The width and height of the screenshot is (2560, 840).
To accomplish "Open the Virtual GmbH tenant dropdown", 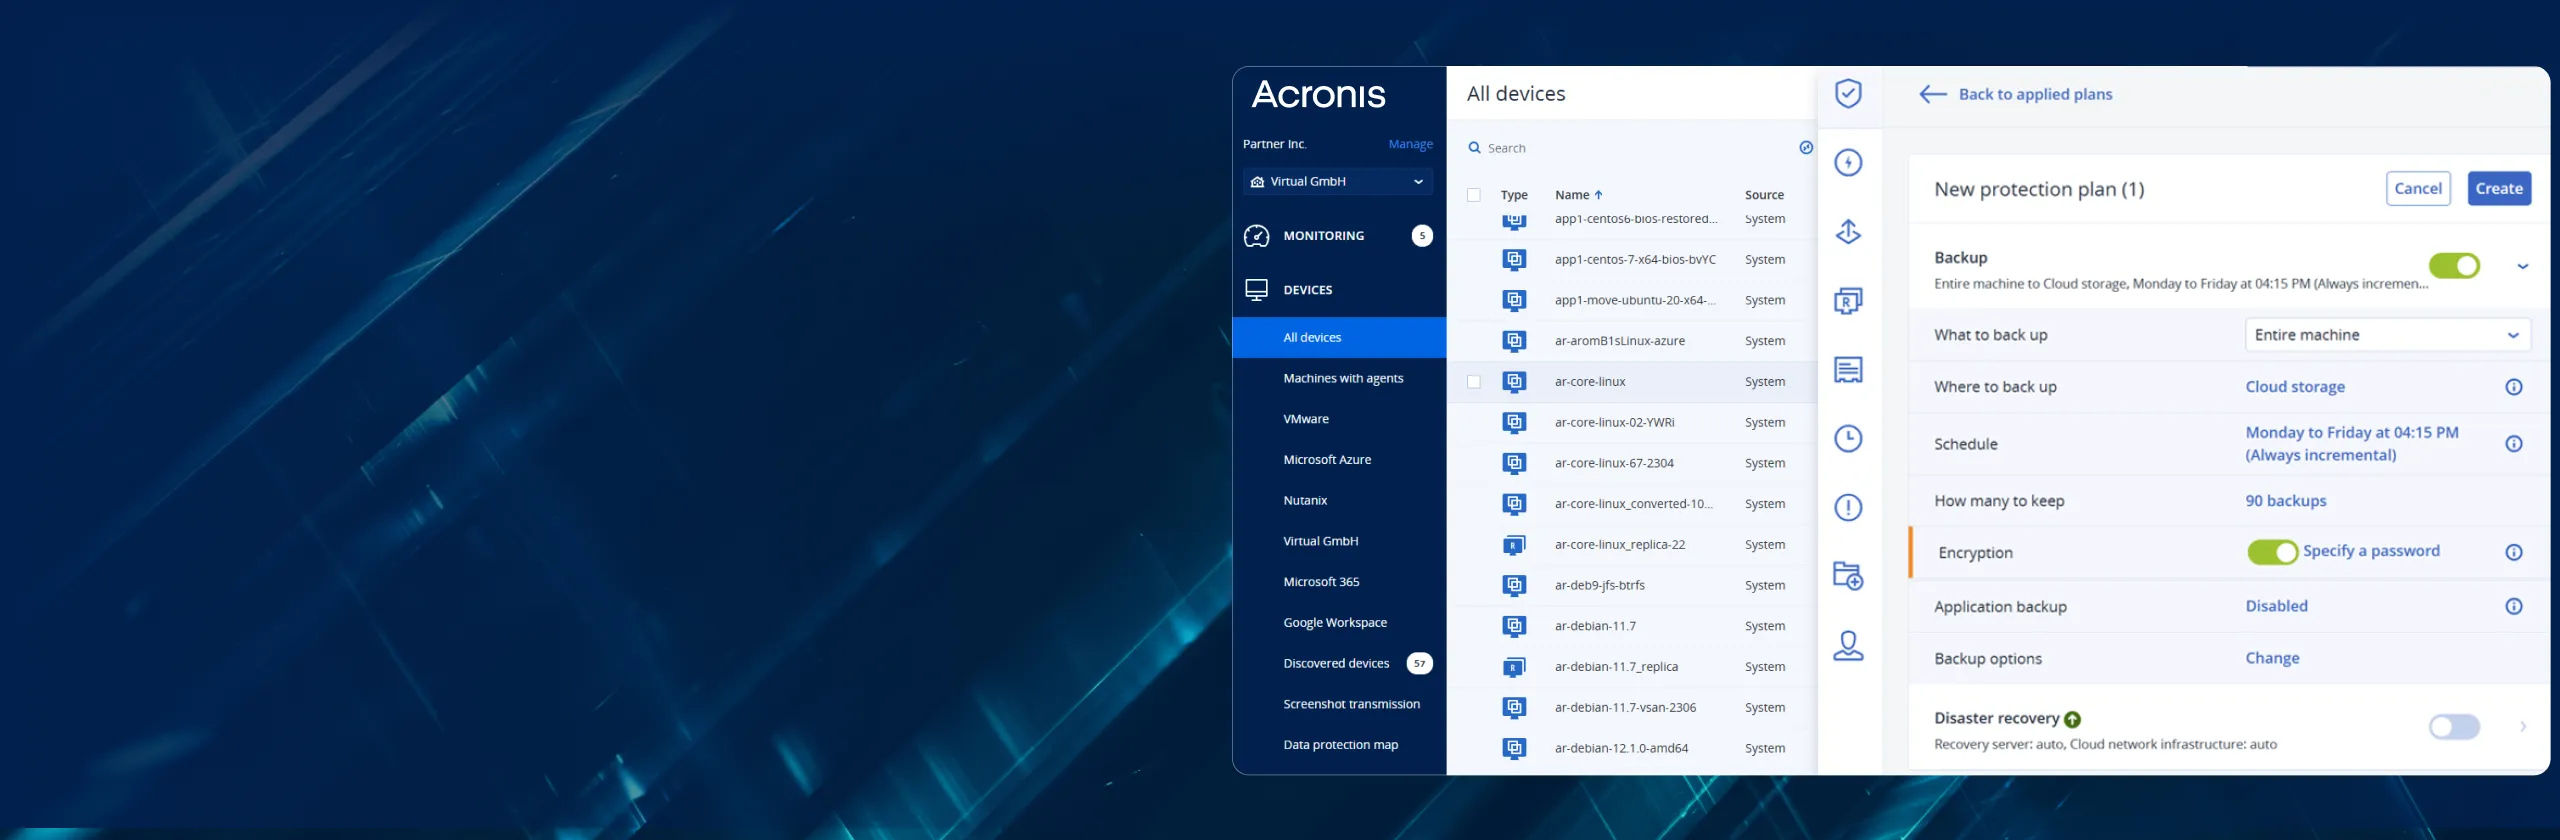I will click(1337, 182).
